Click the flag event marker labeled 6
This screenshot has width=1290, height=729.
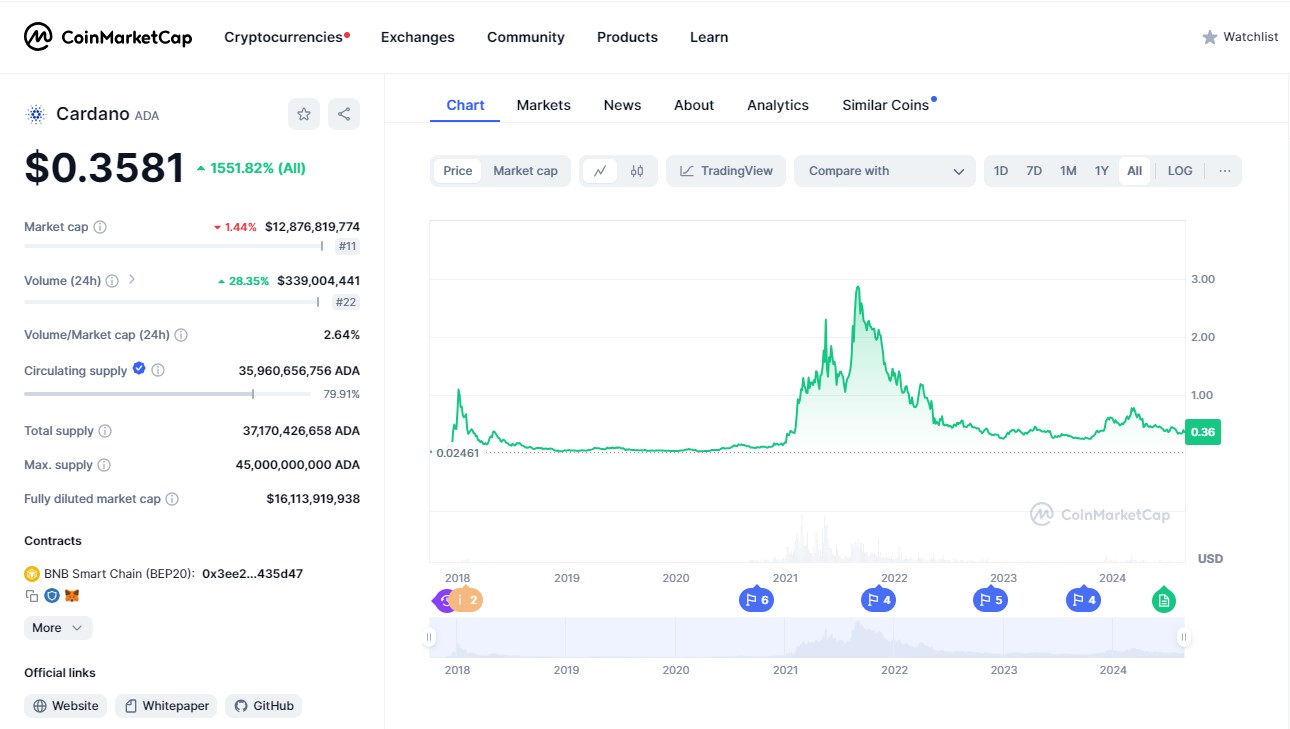point(756,600)
